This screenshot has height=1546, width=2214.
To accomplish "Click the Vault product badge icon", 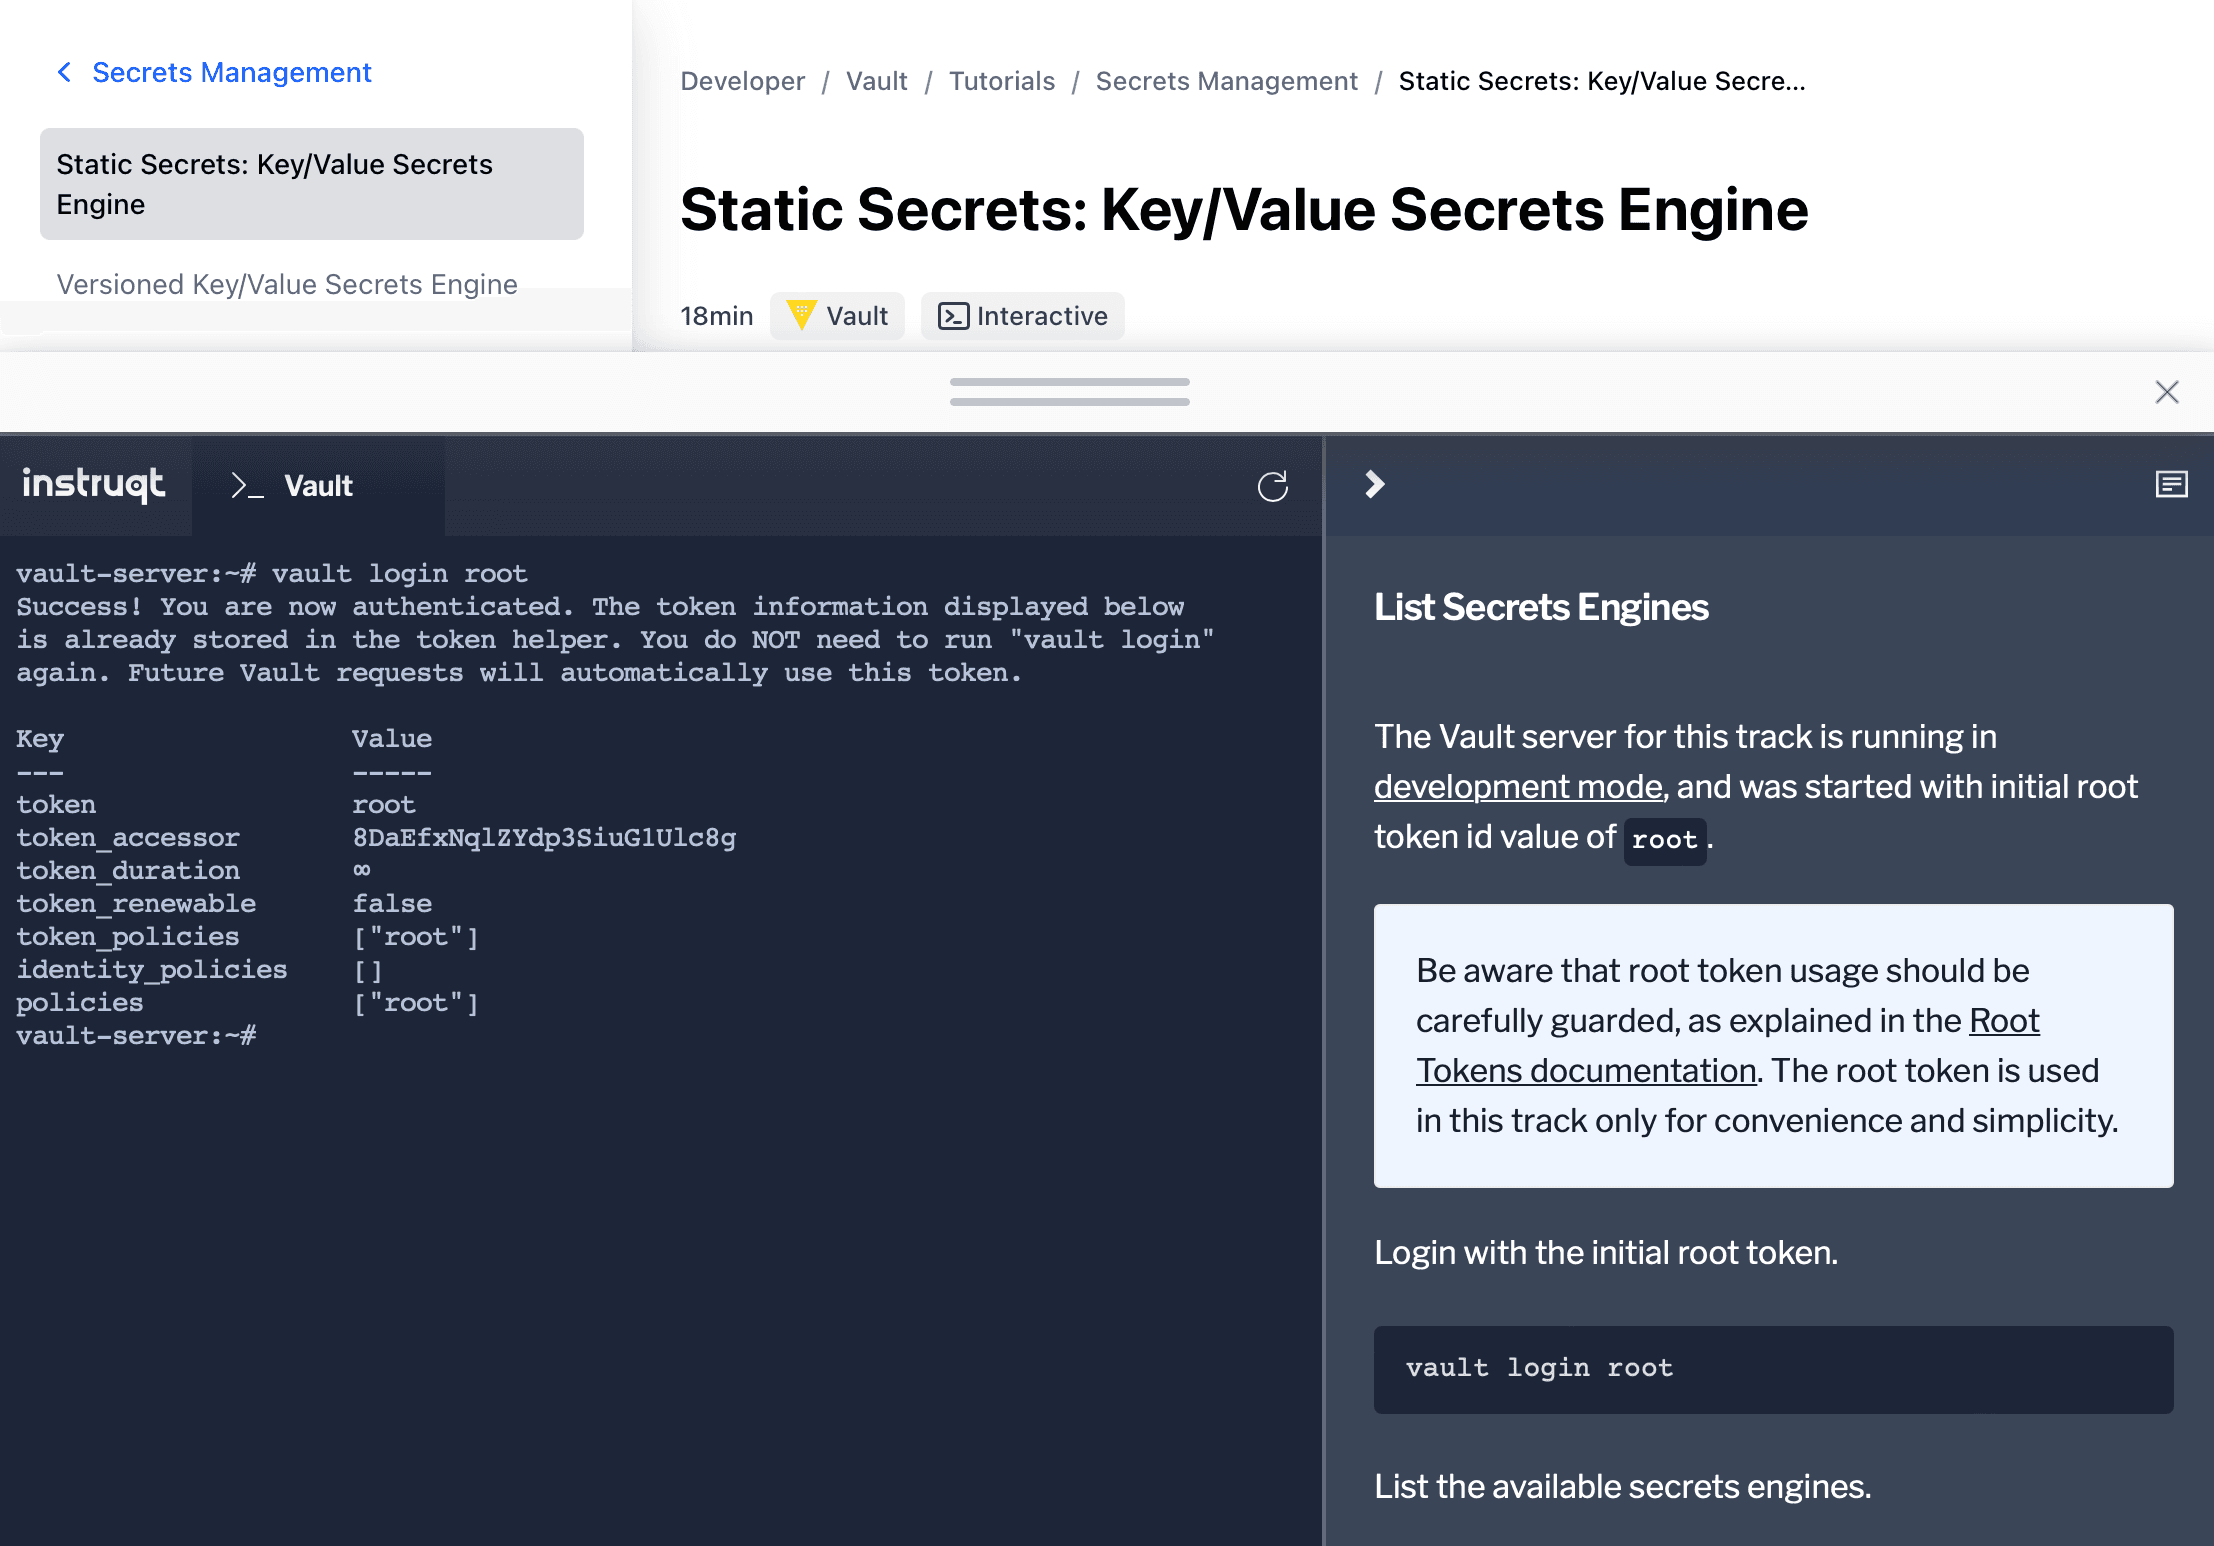I will [801, 315].
